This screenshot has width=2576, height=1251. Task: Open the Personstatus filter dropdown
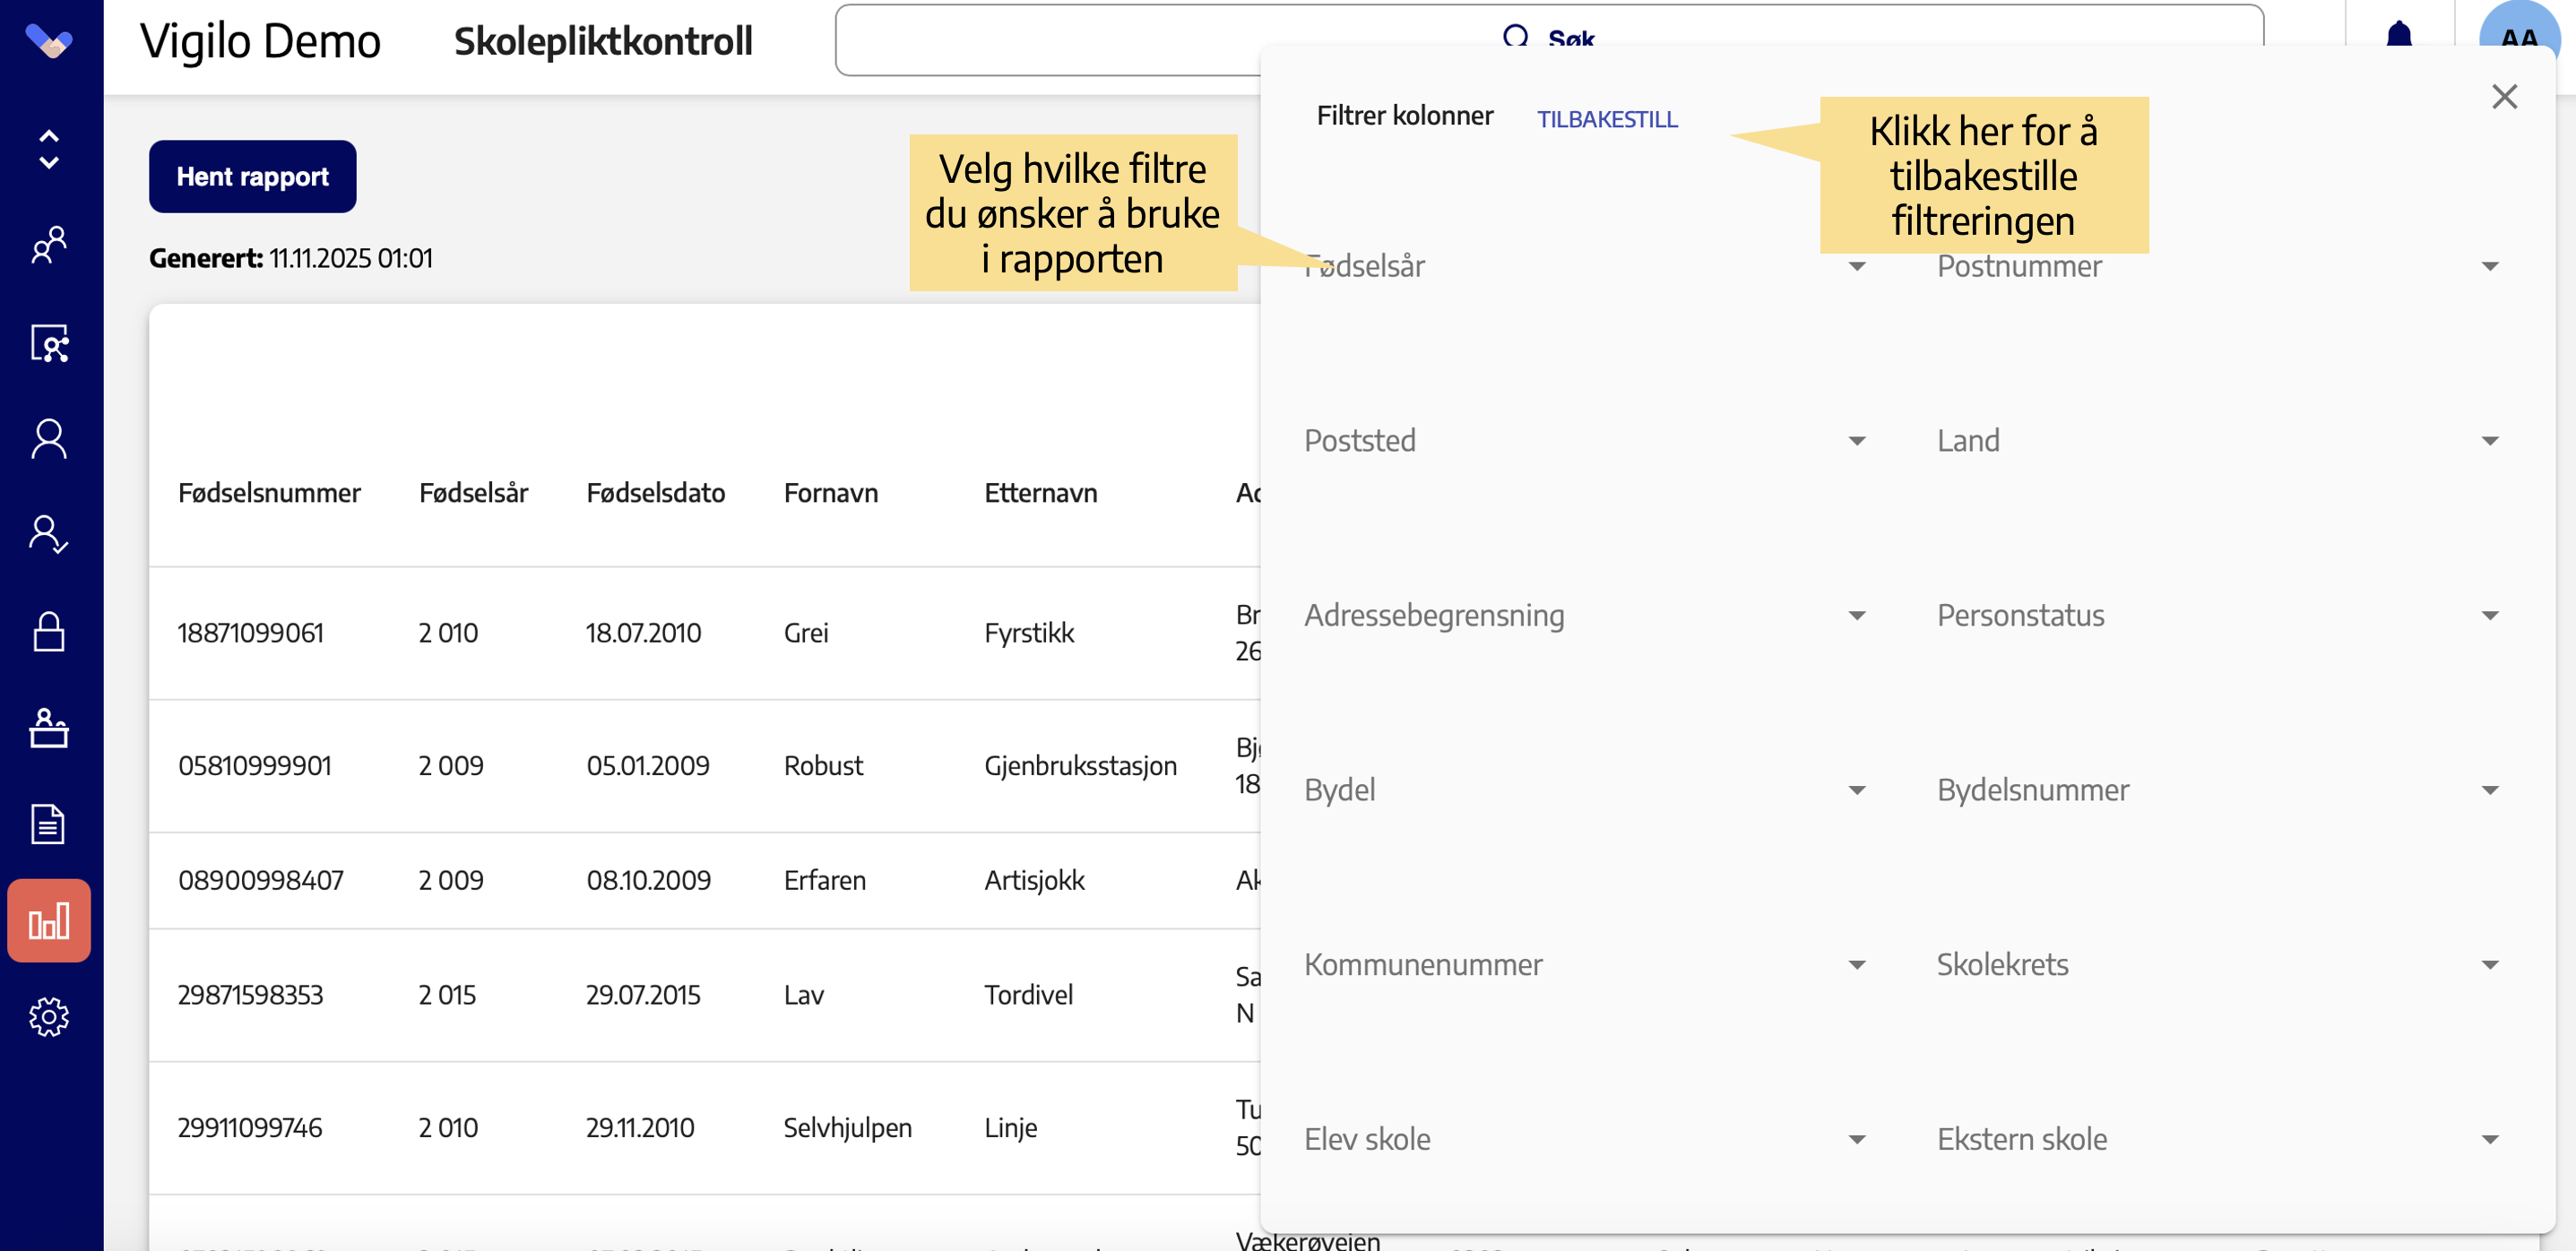[2218, 615]
